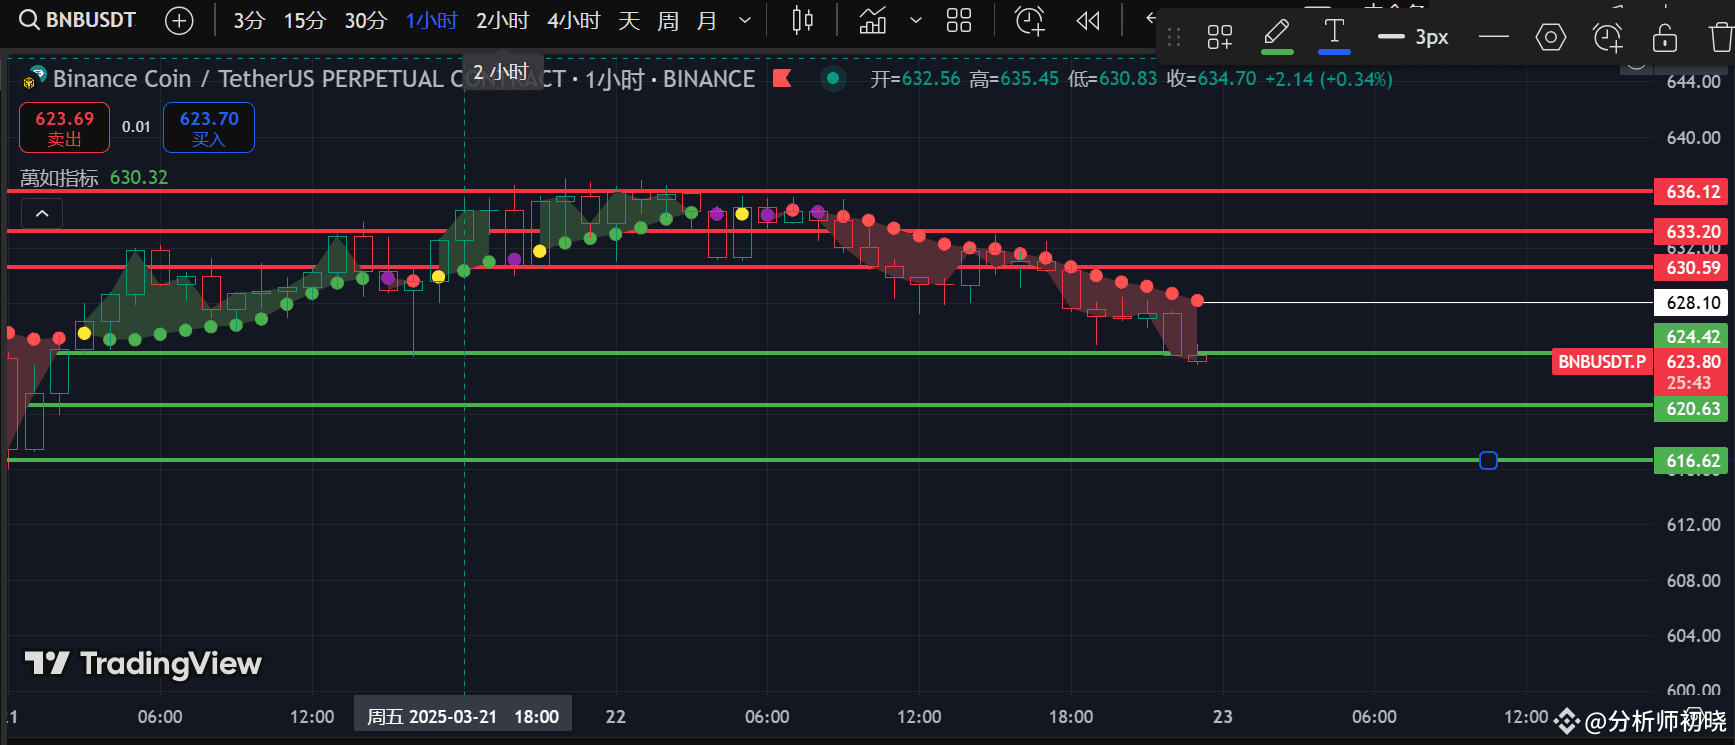
Task: Click the +2.14 (+0.34%) change value
Action: tap(1329, 79)
